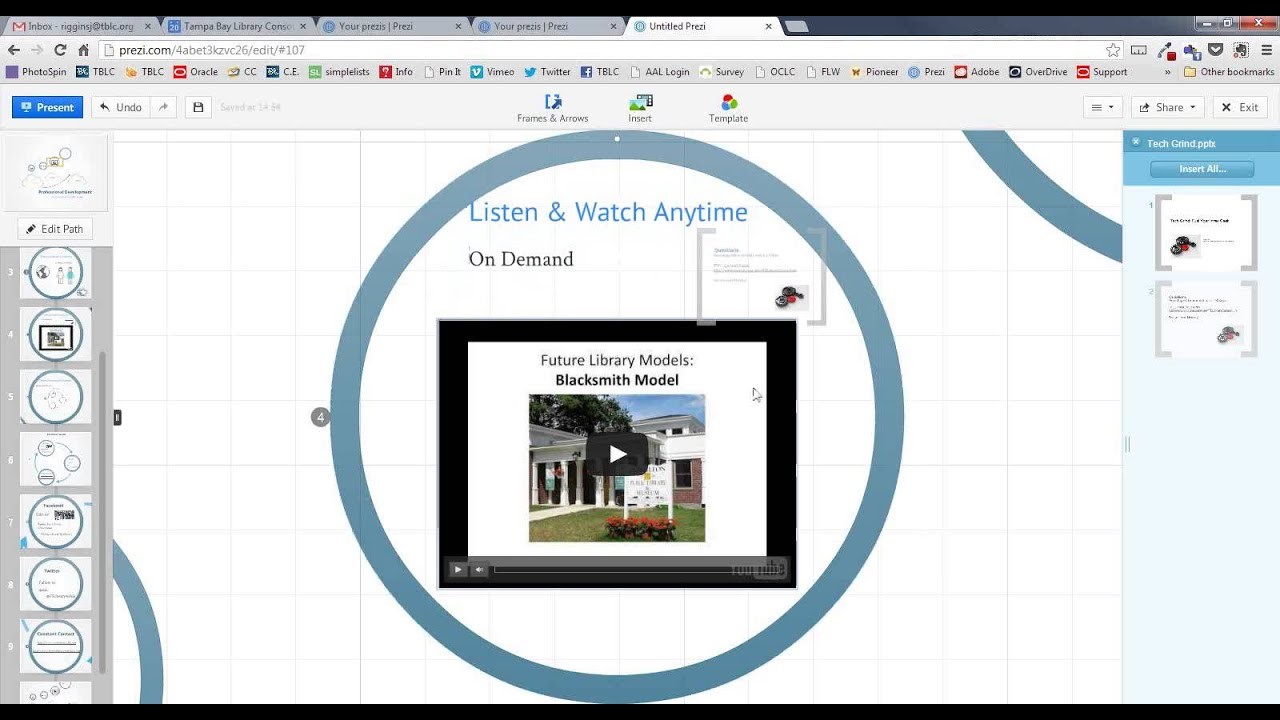Screen dimensions: 1280x720
Task: Open the Frames & Arrows tool
Action: (552, 107)
